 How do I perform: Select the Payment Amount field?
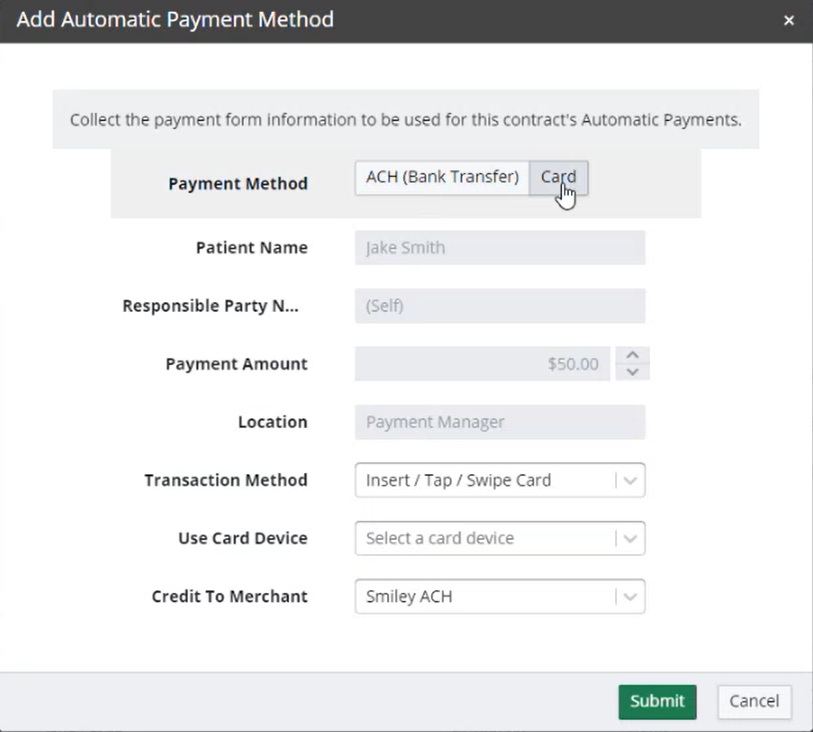tap(480, 364)
